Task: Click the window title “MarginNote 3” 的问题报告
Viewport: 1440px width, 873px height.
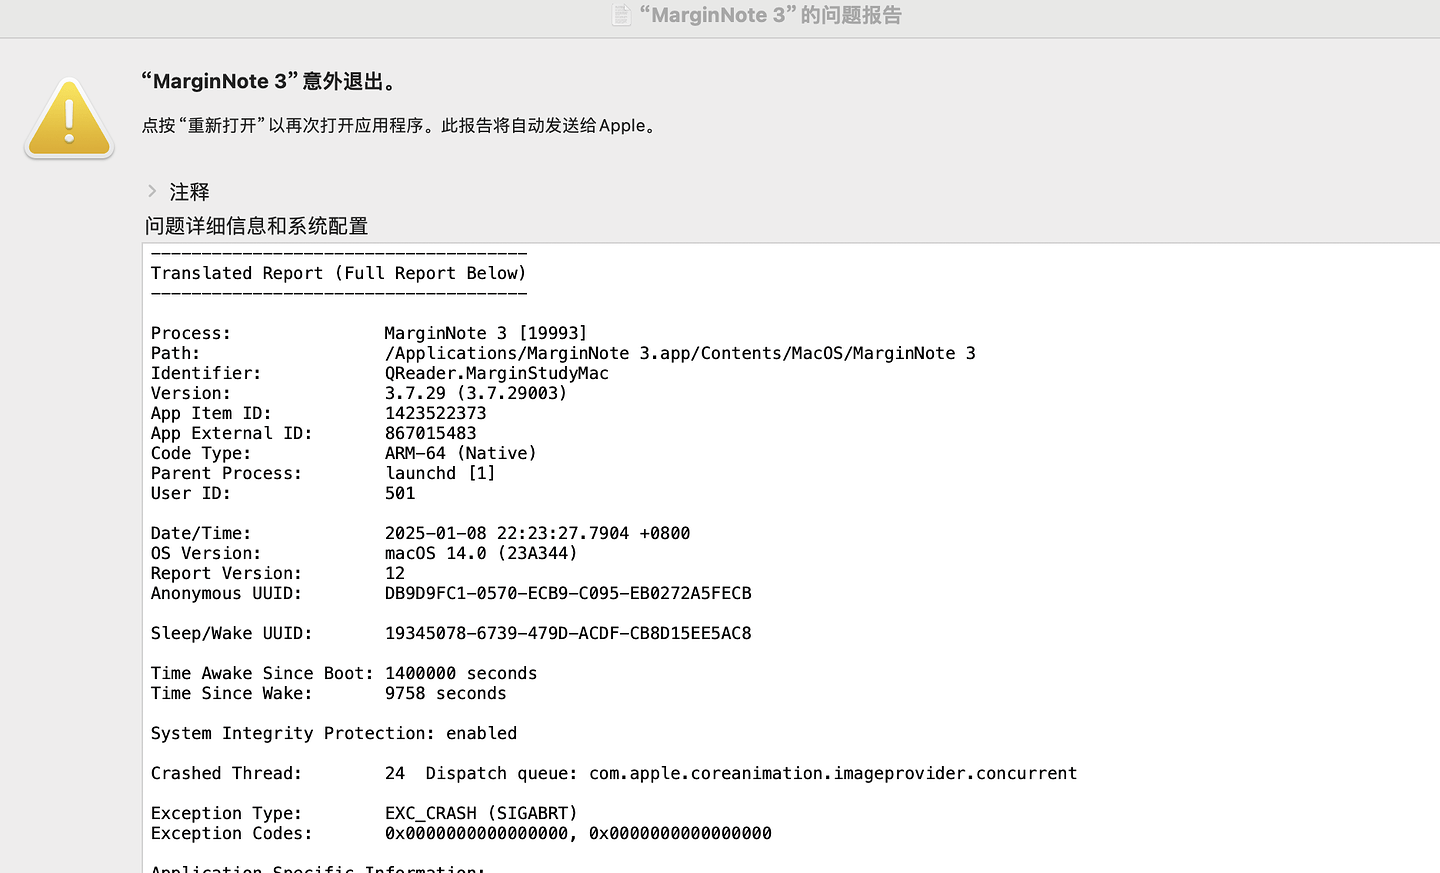Action: coord(770,15)
